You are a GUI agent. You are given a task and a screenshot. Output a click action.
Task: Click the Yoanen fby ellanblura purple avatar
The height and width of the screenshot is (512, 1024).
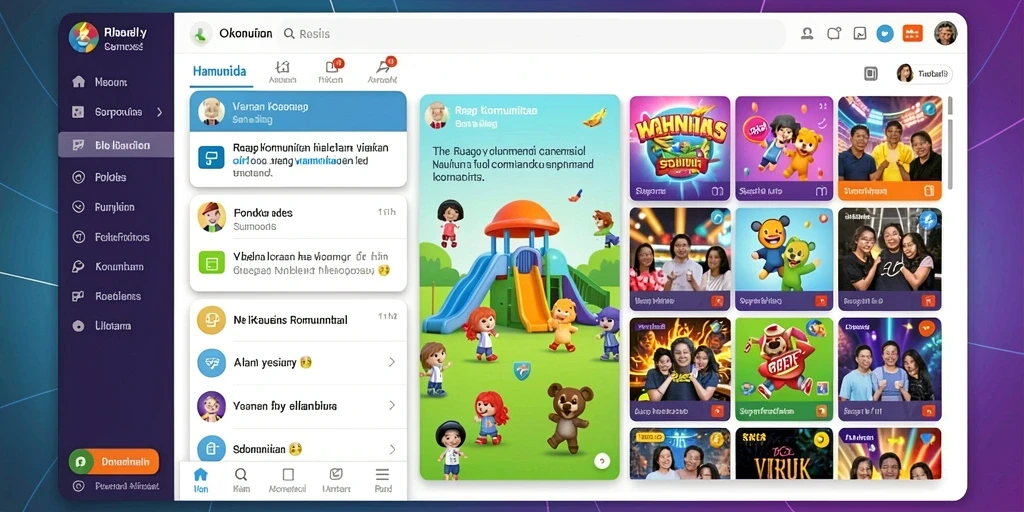point(212,406)
